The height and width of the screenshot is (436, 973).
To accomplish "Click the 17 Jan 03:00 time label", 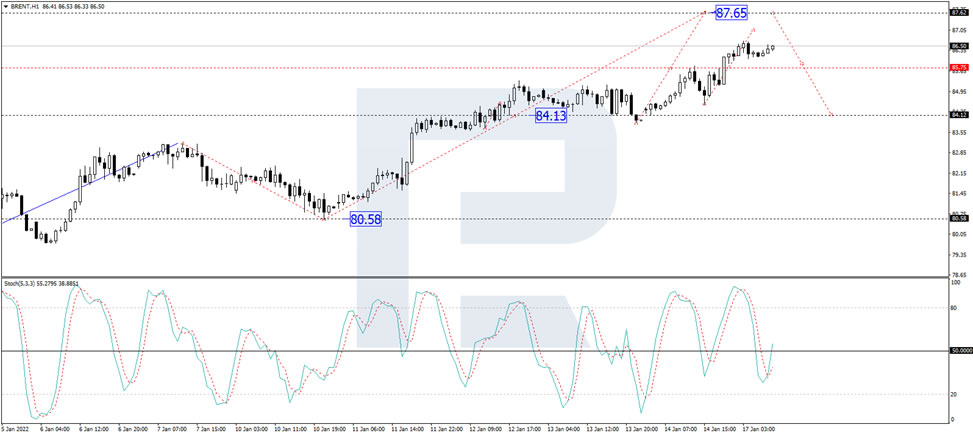I will coord(760,428).
